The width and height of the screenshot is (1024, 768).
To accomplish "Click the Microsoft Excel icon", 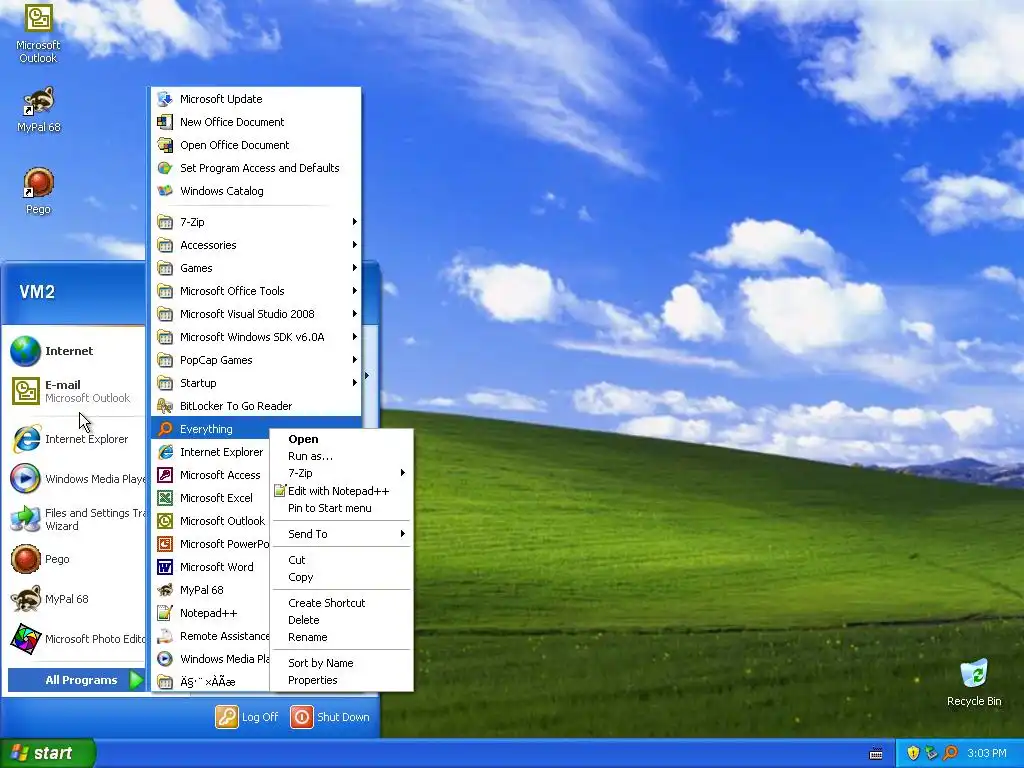I will pyautogui.click(x=165, y=498).
